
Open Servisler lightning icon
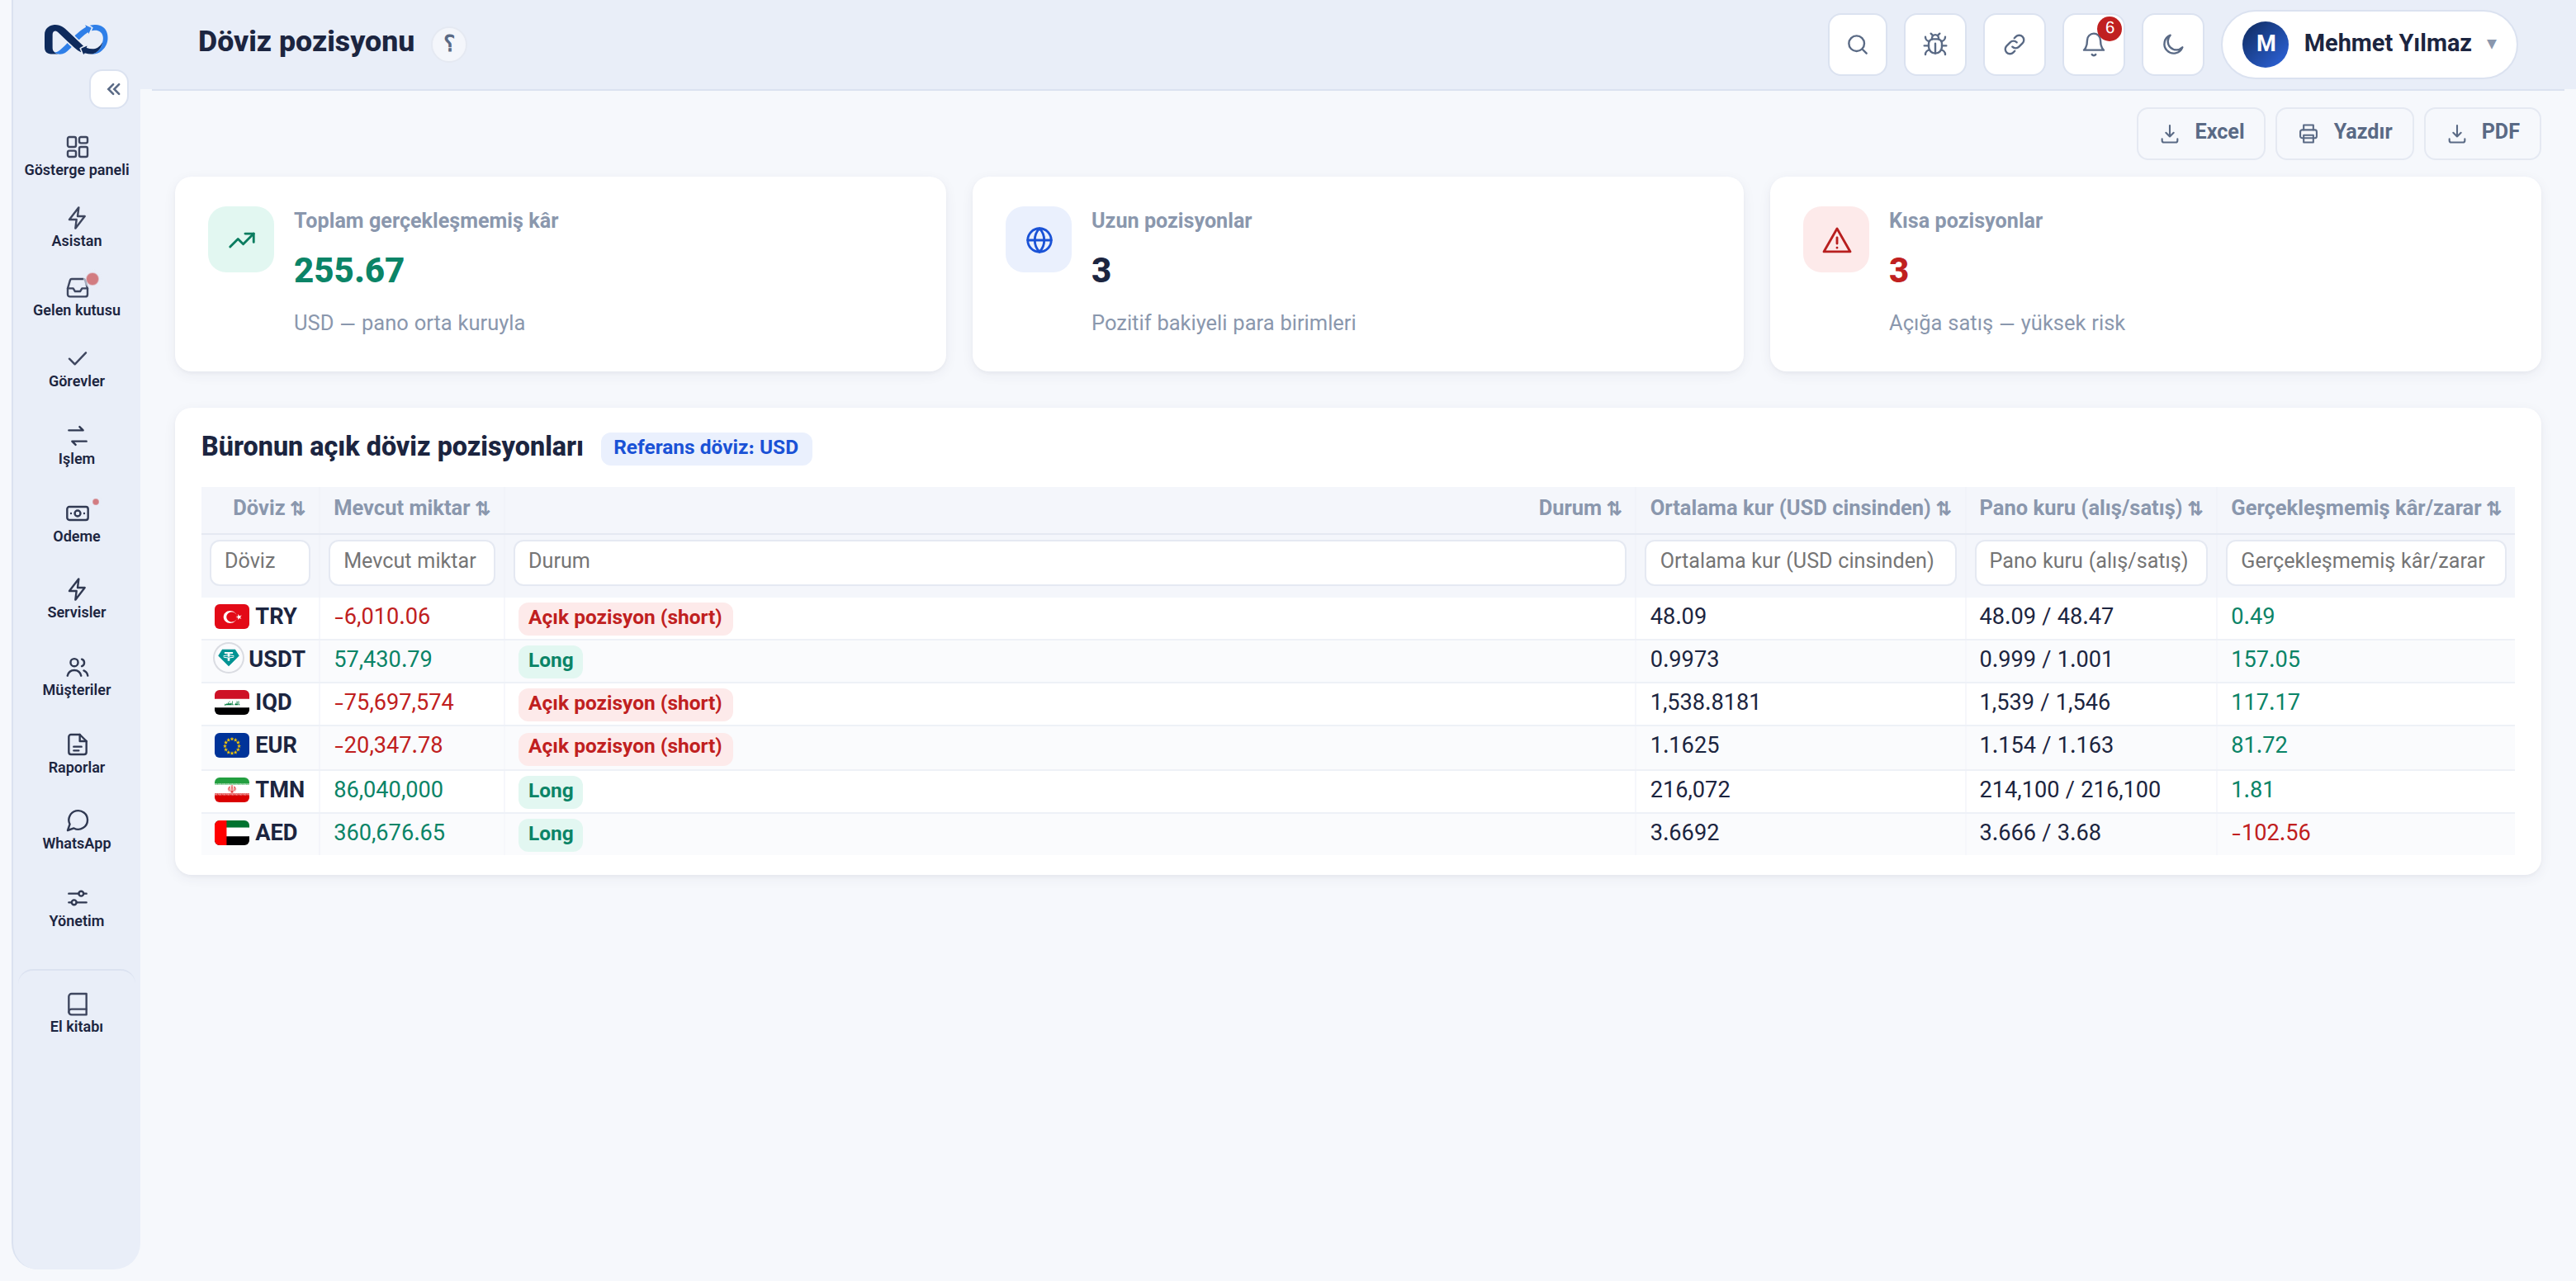pyautogui.click(x=76, y=599)
